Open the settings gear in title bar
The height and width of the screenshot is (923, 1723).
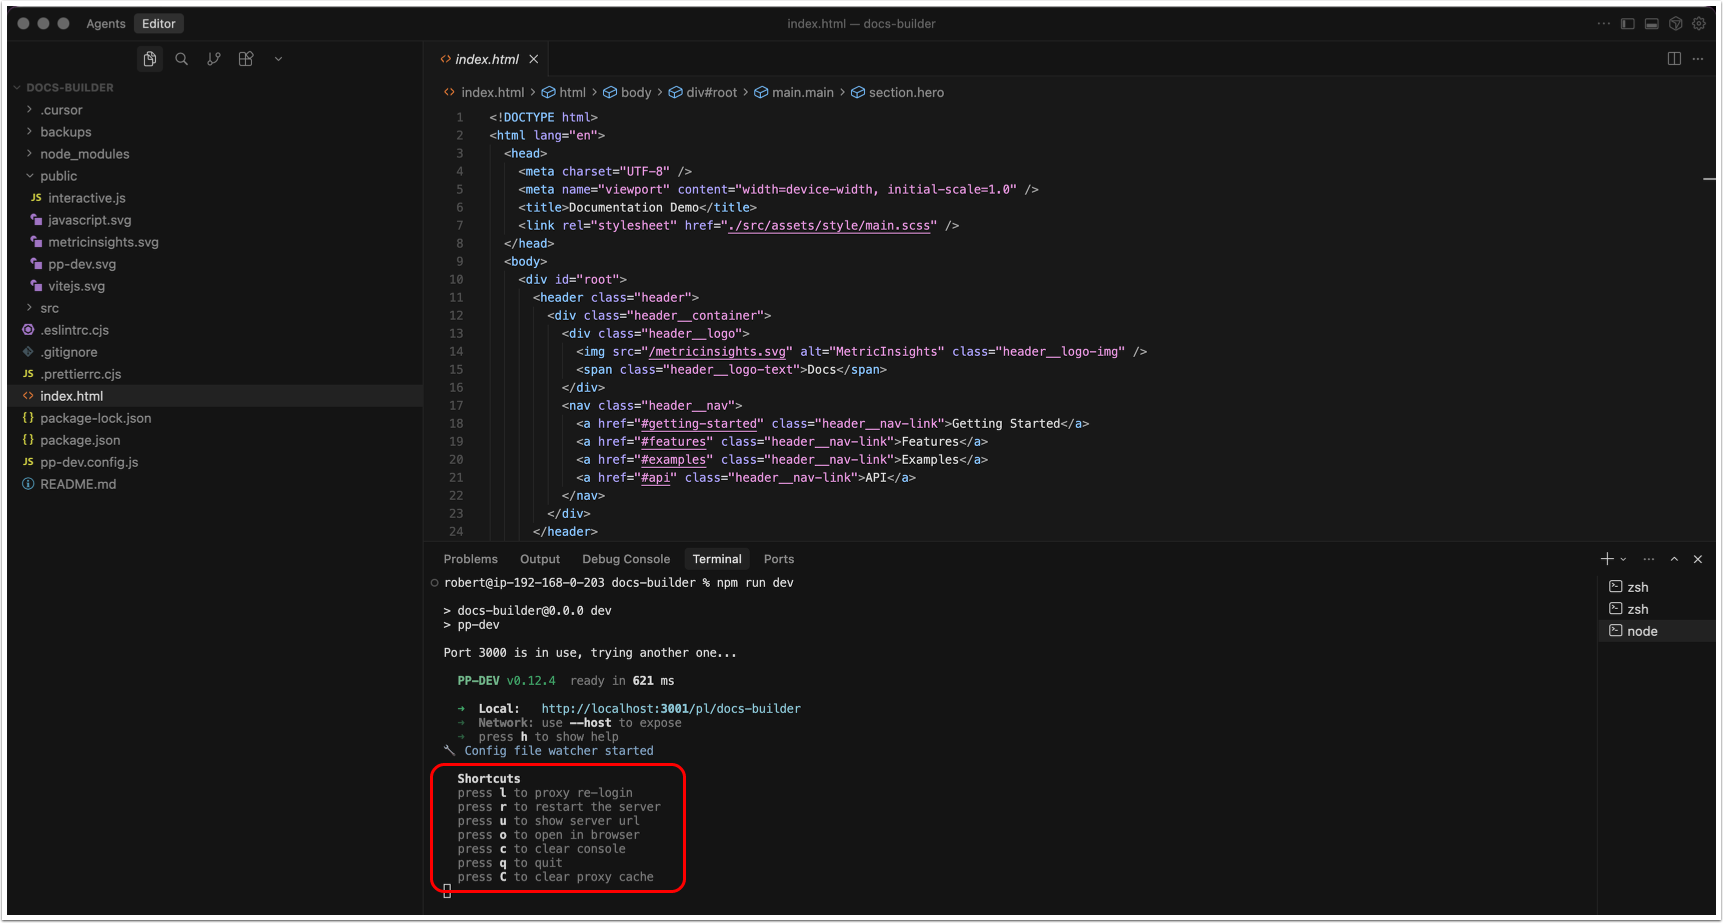1699,24
